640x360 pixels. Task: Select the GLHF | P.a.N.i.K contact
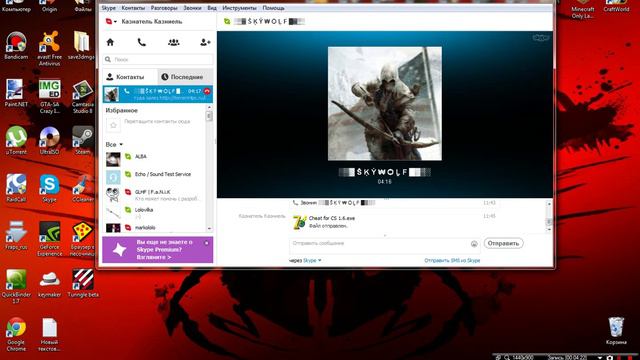(154, 195)
